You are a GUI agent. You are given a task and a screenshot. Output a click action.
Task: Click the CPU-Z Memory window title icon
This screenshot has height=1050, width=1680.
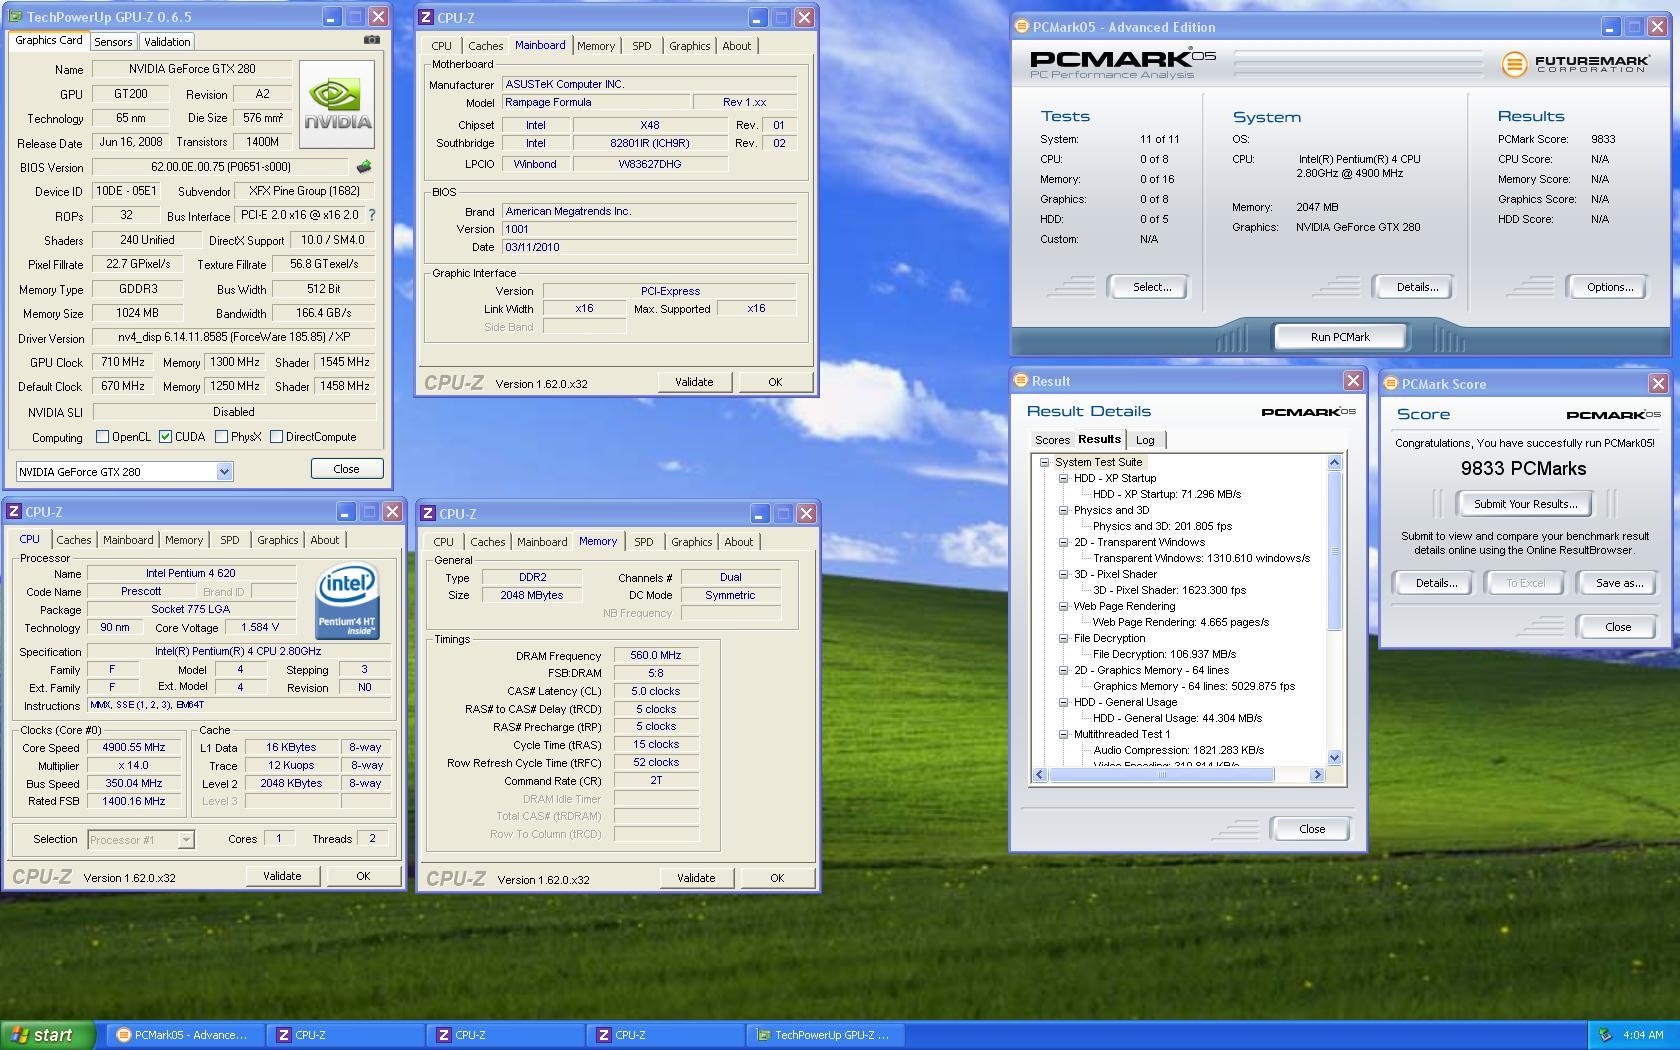428,513
